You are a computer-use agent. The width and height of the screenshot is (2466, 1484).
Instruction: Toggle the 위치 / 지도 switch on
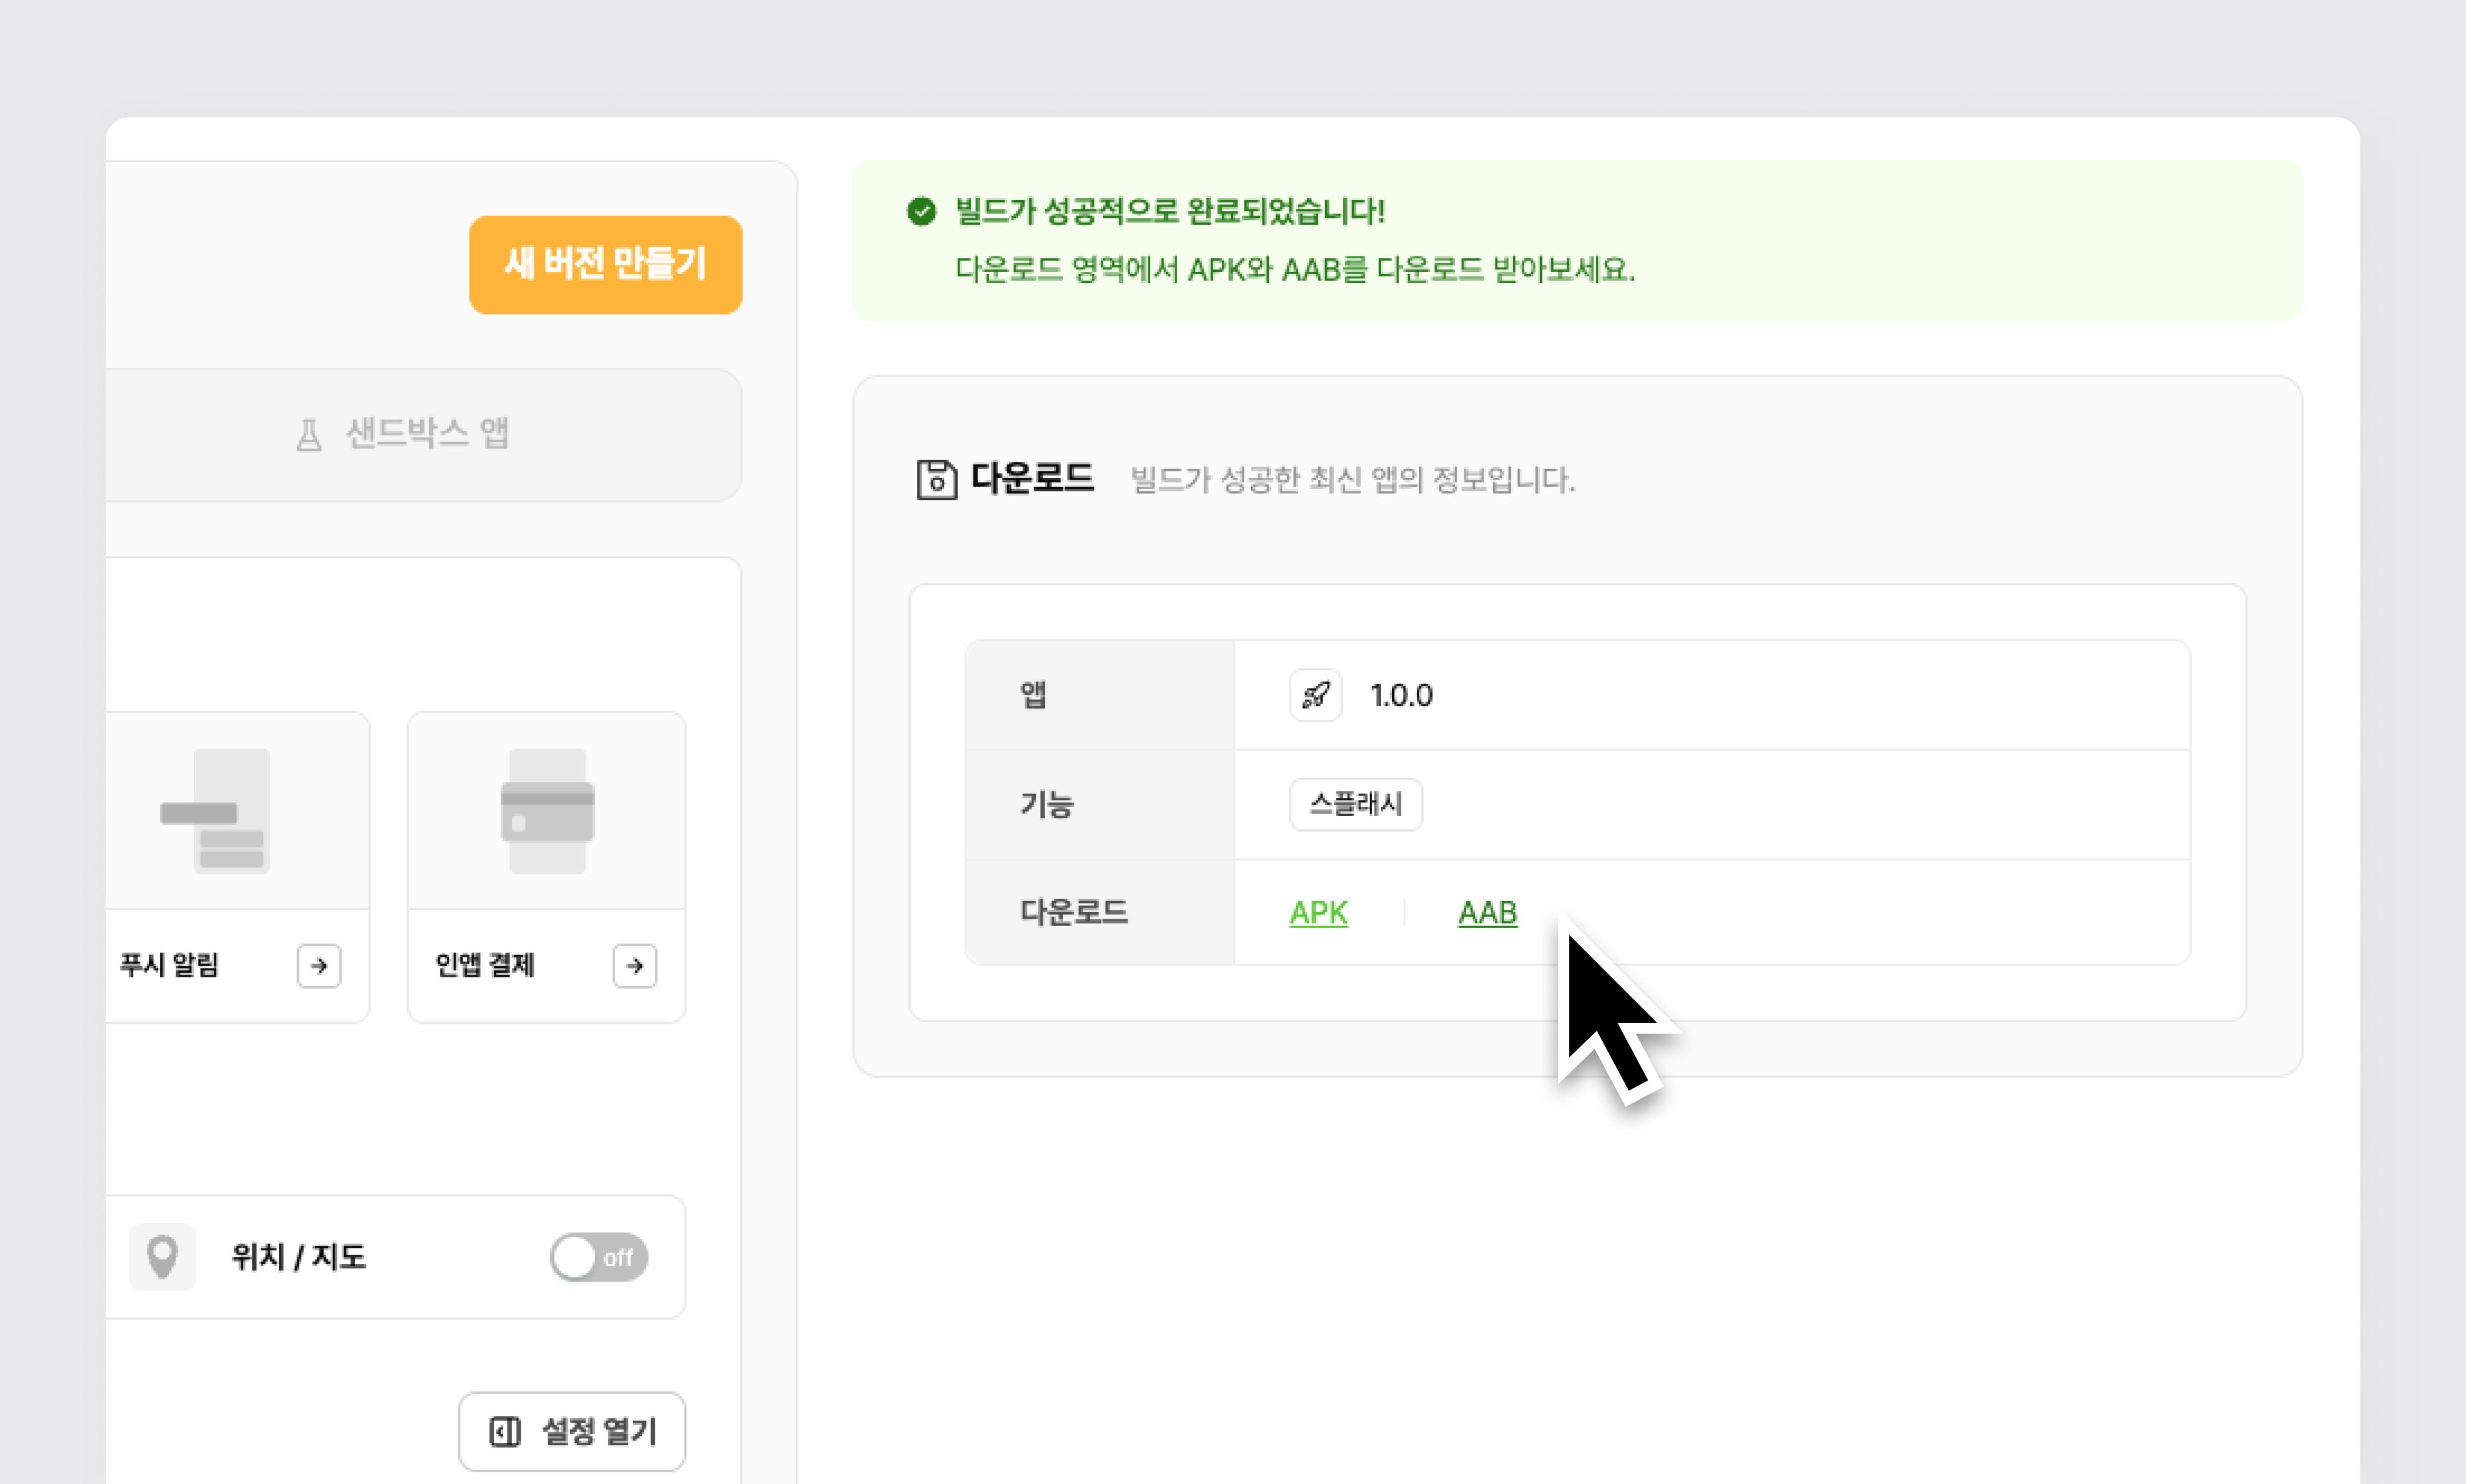point(598,1257)
